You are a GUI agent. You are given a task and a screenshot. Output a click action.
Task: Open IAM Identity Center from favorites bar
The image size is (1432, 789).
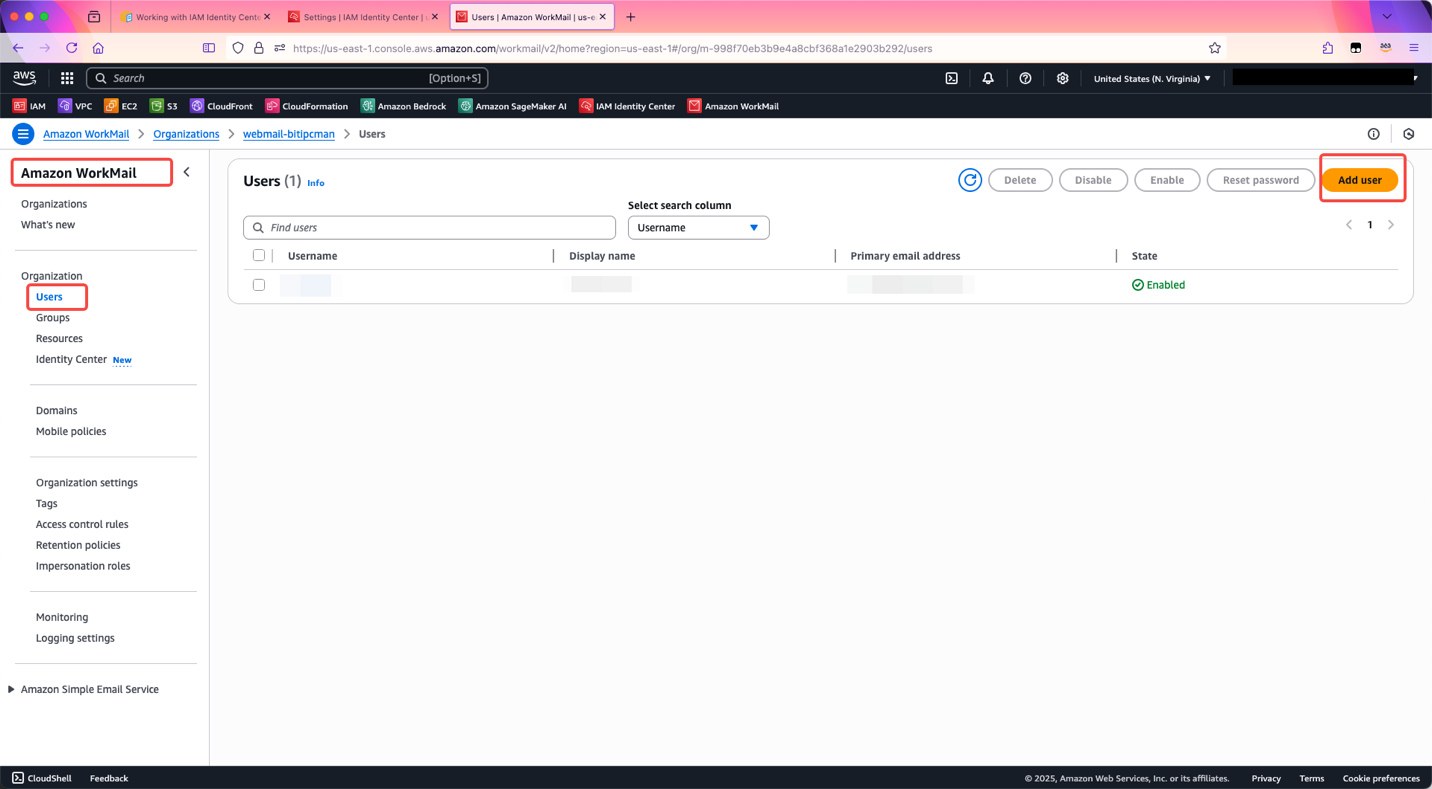(627, 106)
